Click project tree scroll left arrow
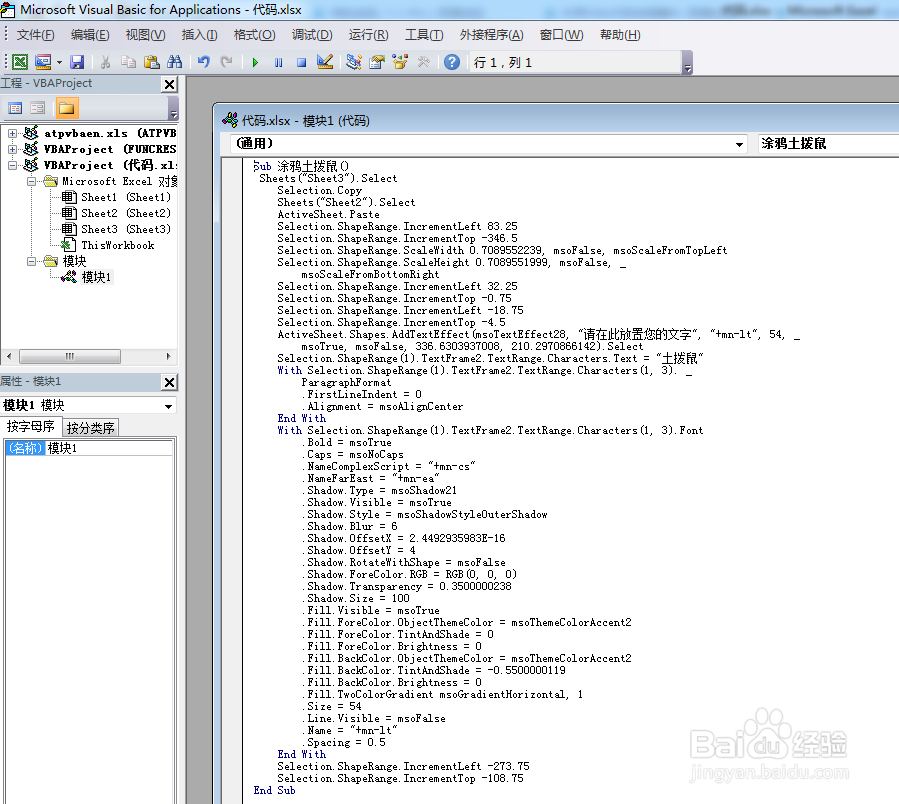The width and height of the screenshot is (899, 804). (9, 356)
